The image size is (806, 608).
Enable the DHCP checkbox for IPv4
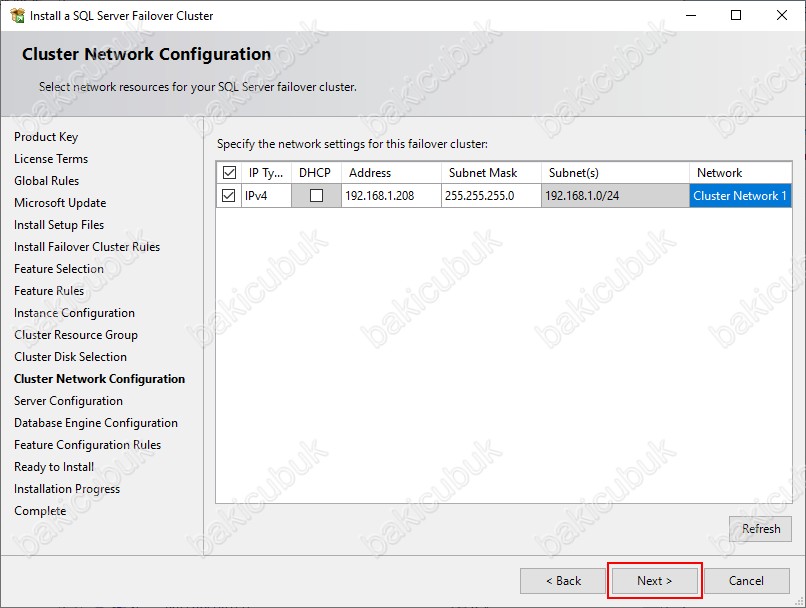[x=316, y=196]
